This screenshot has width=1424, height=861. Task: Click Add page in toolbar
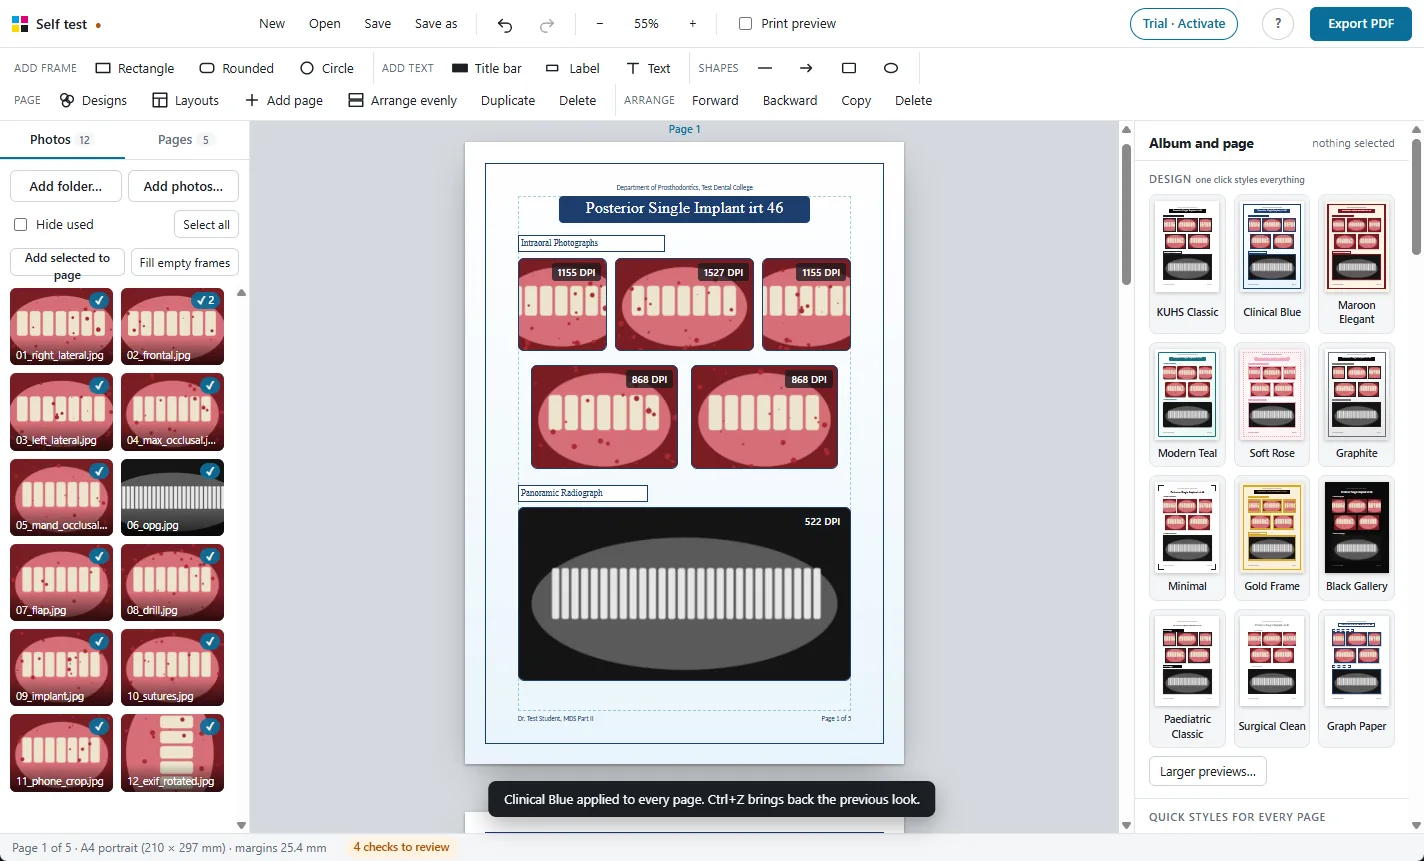[x=284, y=100]
